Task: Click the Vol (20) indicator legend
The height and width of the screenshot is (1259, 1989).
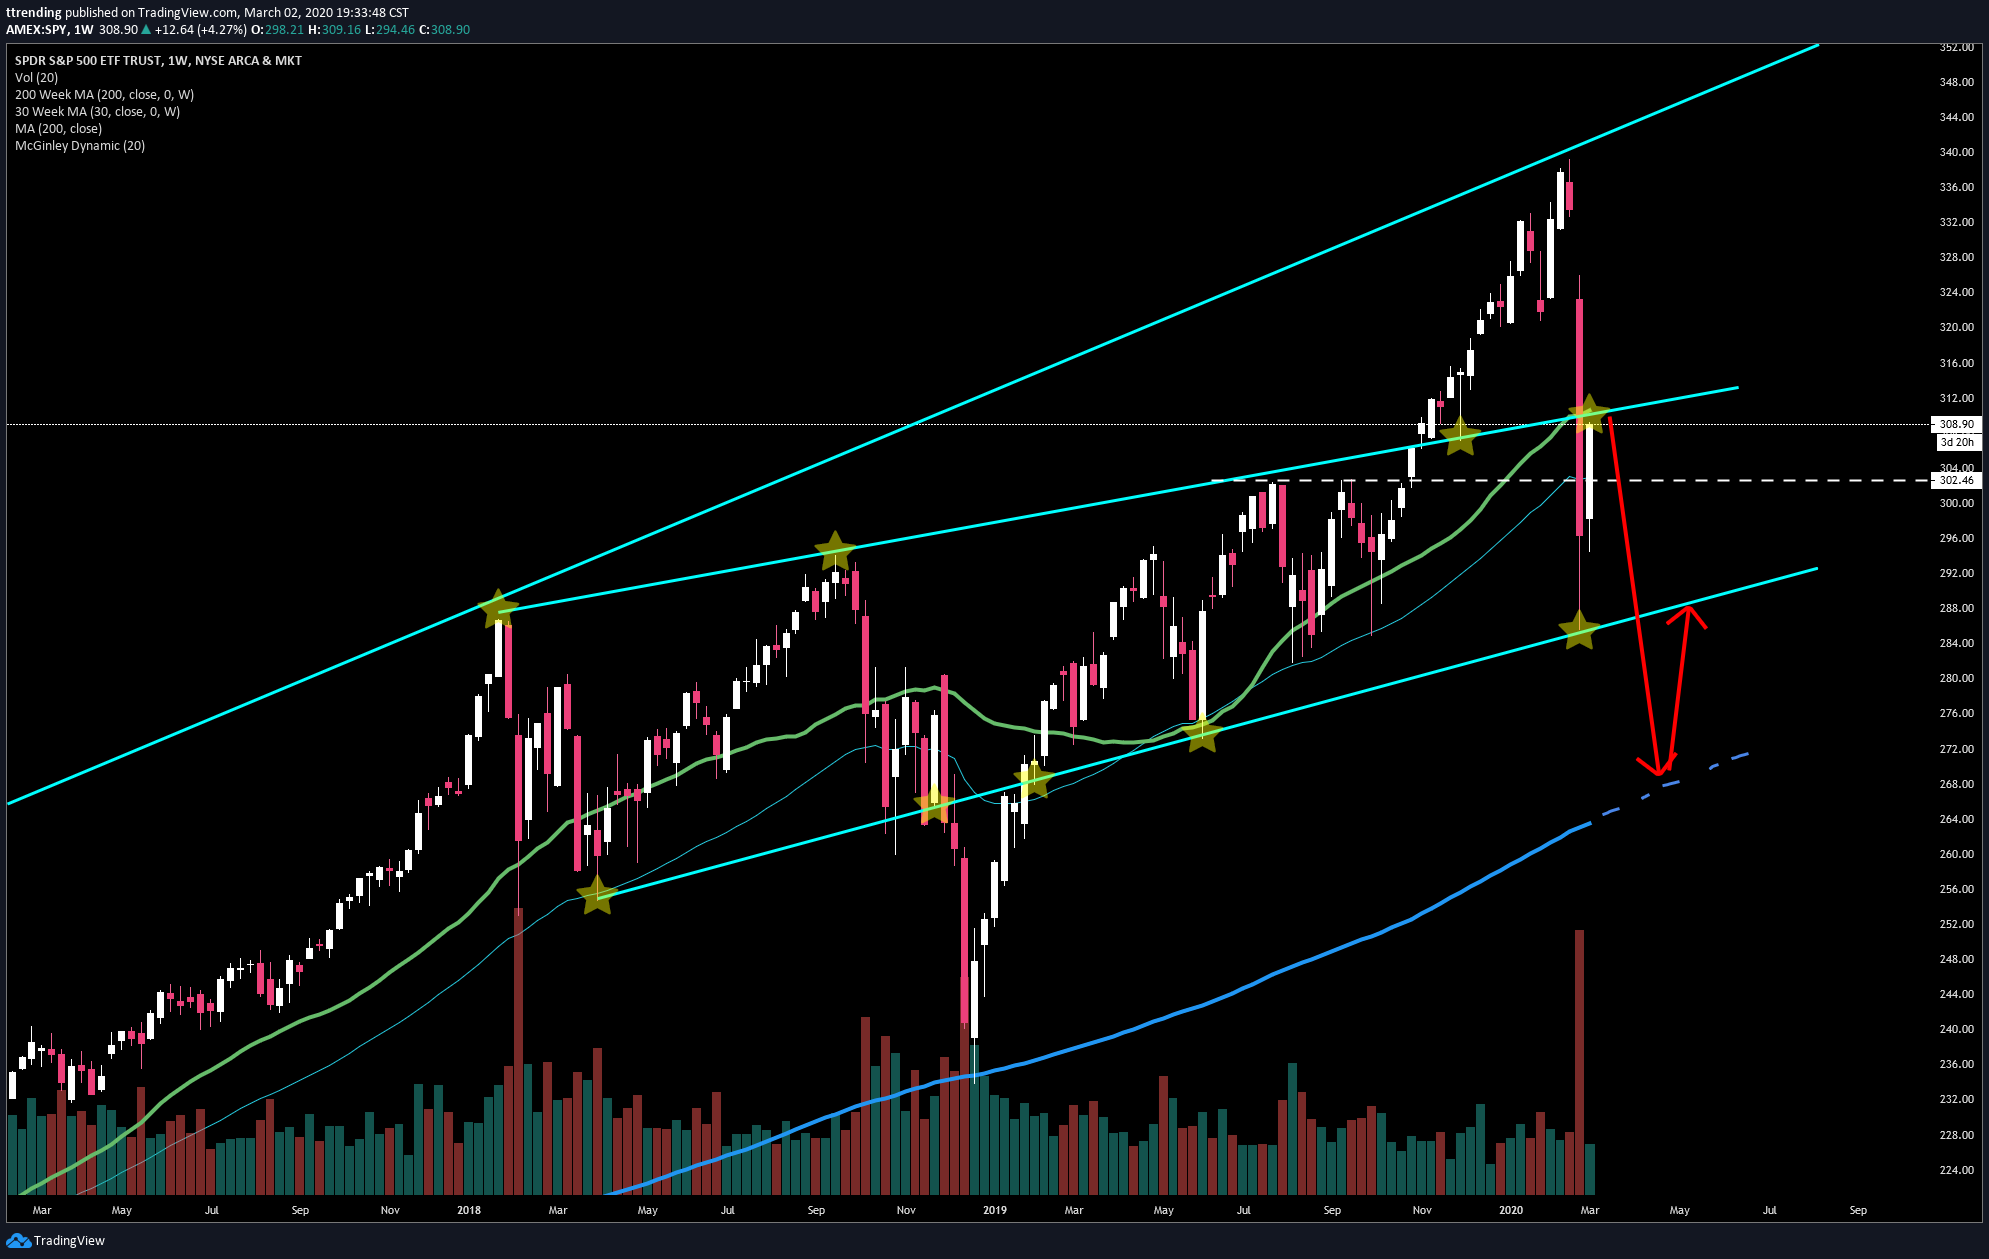Action: tap(36, 77)
